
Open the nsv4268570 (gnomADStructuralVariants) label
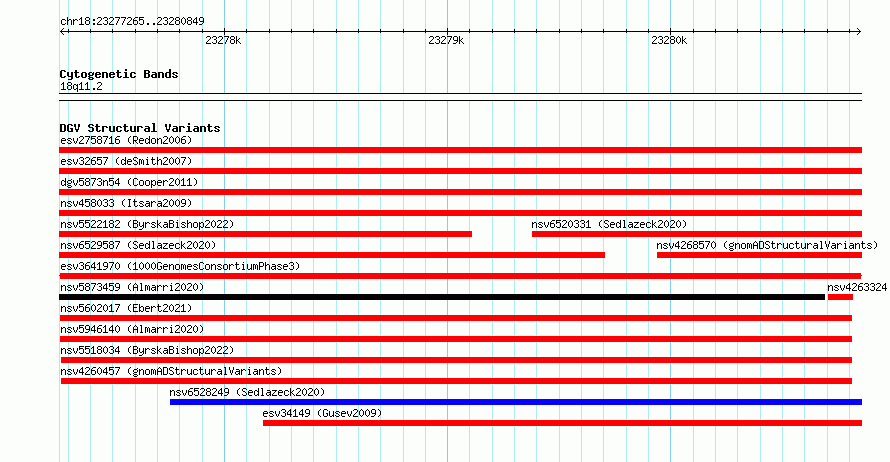[767, 245]
